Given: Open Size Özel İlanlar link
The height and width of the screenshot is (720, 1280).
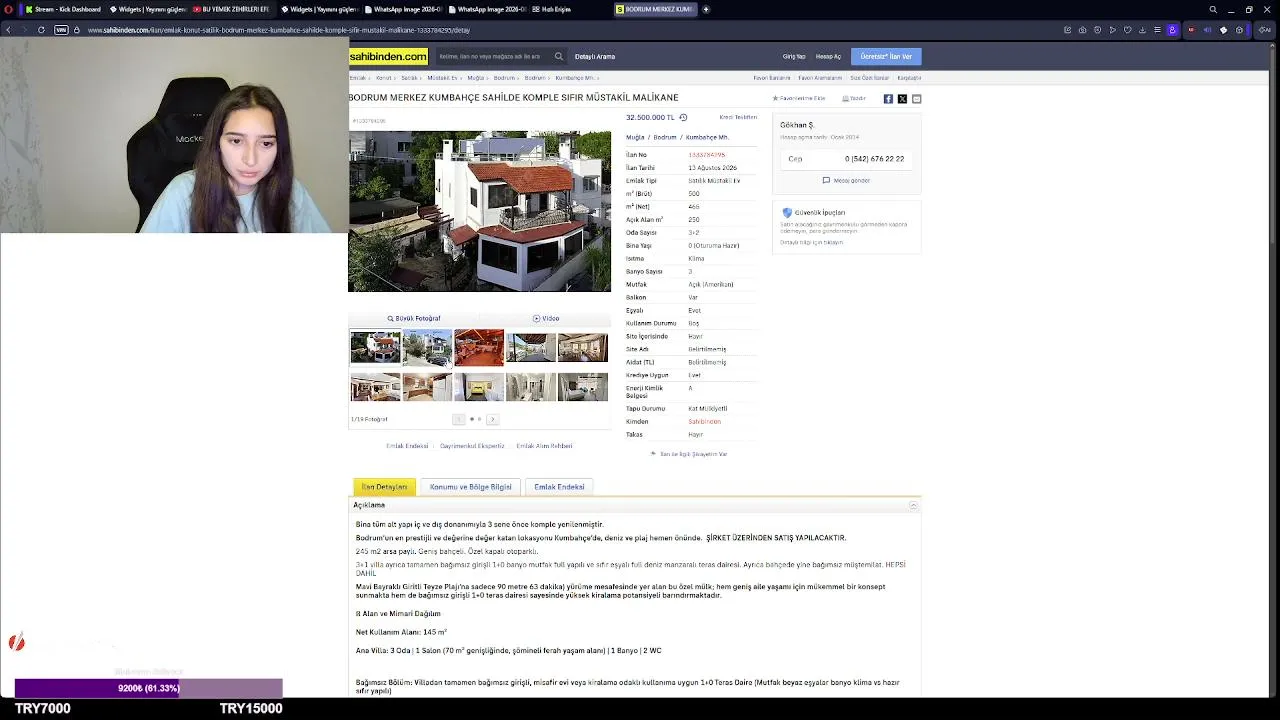Looking at the screenshot, I should [869, 78].
